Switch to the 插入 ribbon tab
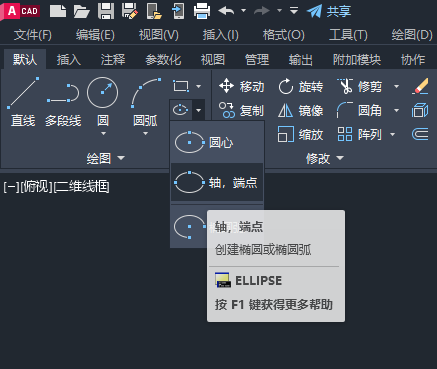Viewport: 437px width, 369px height. 69,60
